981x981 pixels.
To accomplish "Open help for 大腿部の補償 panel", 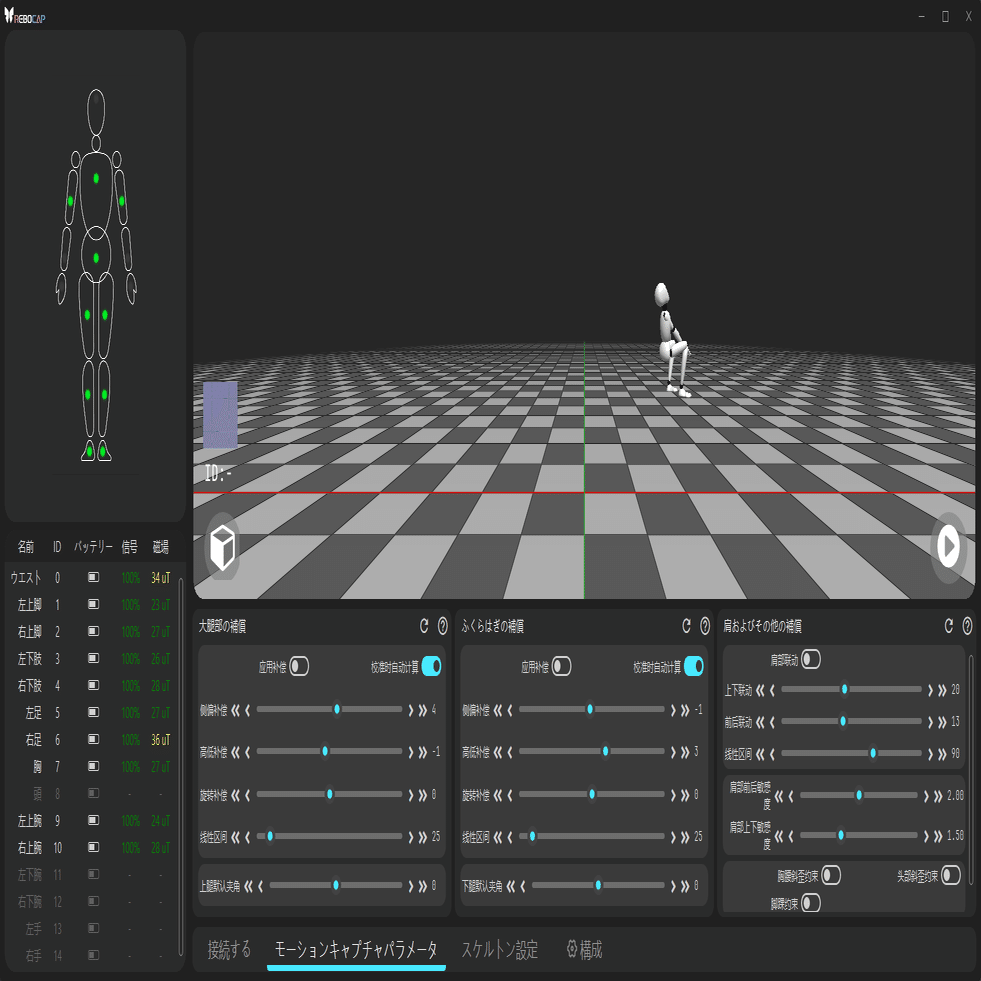I will click(442, 626).
